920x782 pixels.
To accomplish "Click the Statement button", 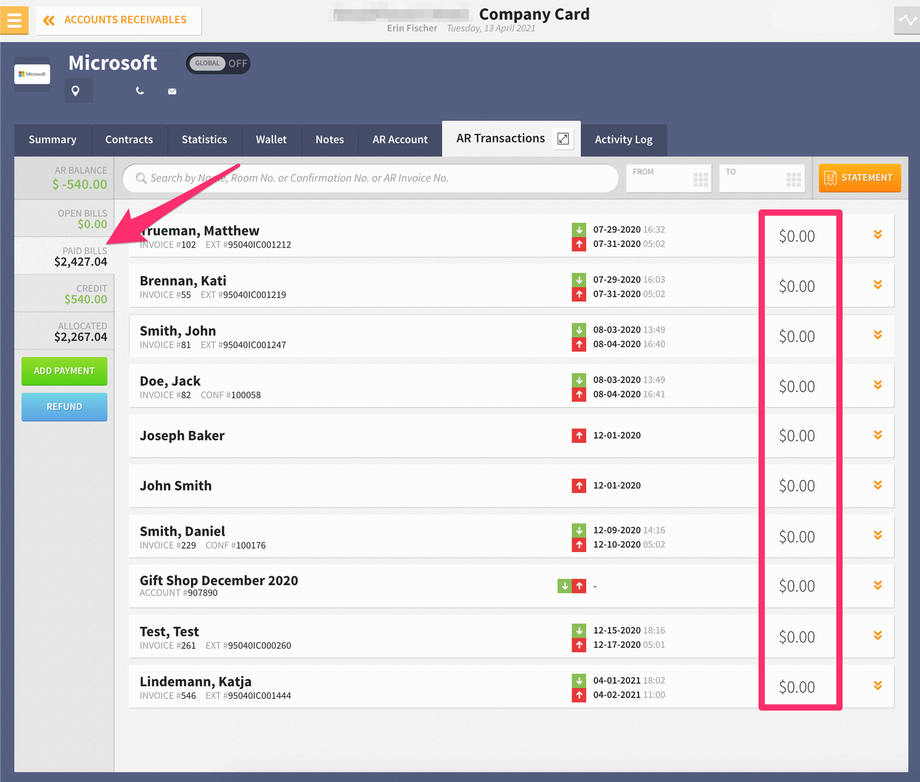I will [860, 178].
